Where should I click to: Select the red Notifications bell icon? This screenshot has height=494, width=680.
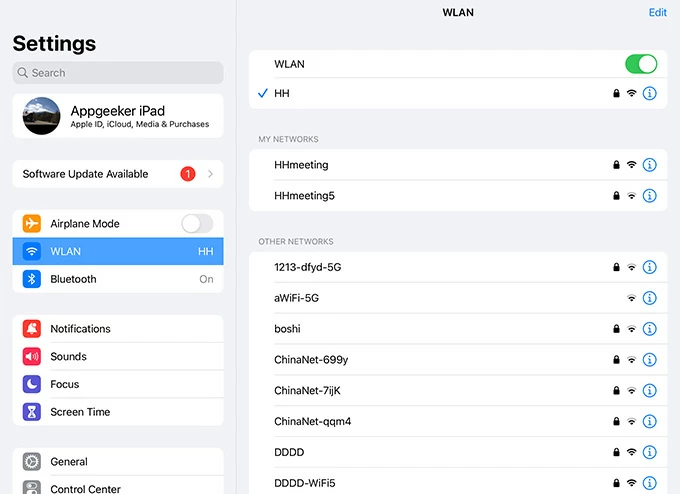32,329
